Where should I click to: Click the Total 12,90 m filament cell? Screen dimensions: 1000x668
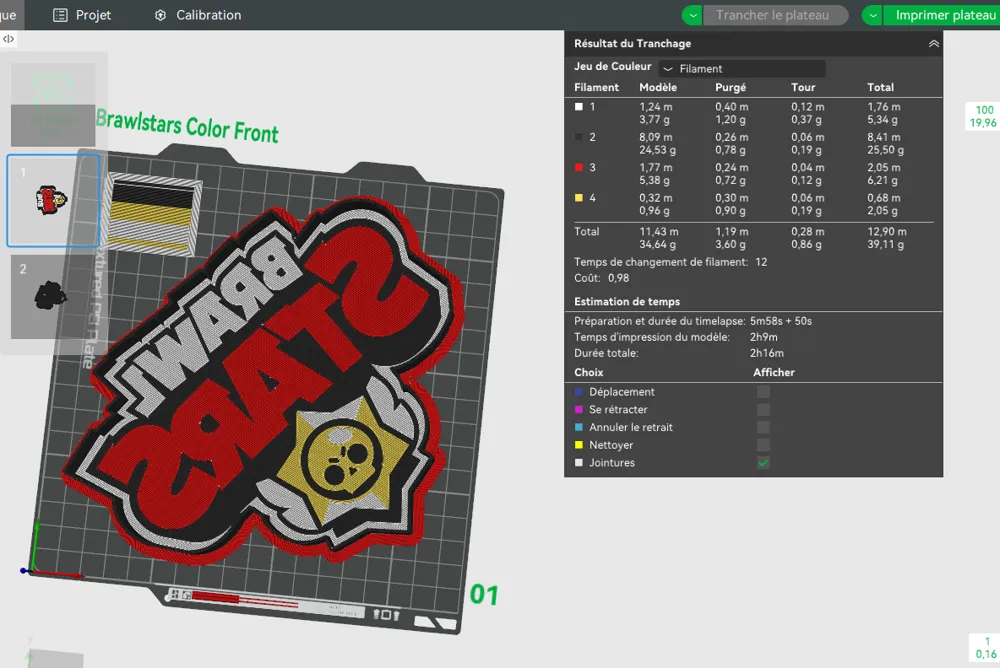(x=886, y=232)
